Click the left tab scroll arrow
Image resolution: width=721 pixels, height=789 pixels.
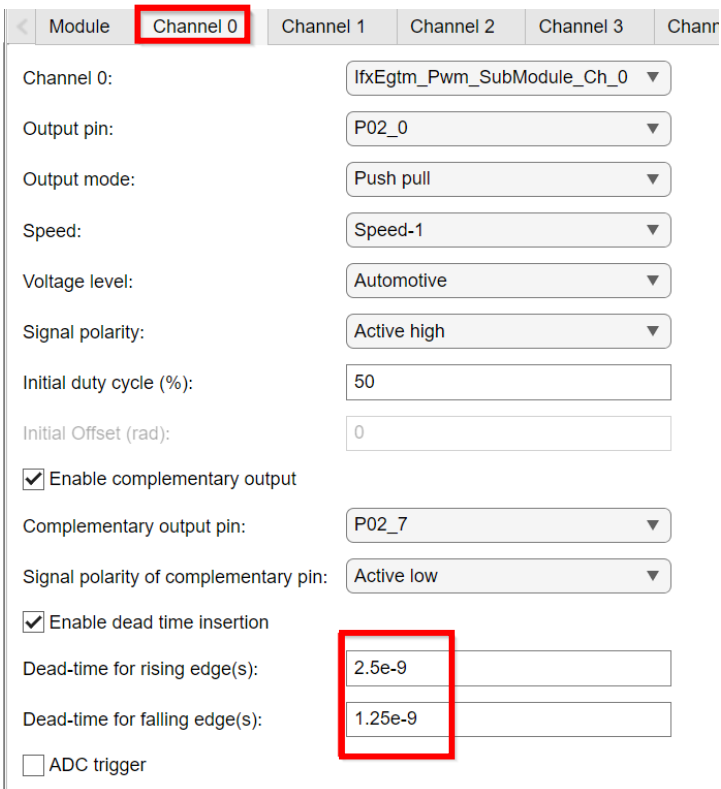(18, 26)
